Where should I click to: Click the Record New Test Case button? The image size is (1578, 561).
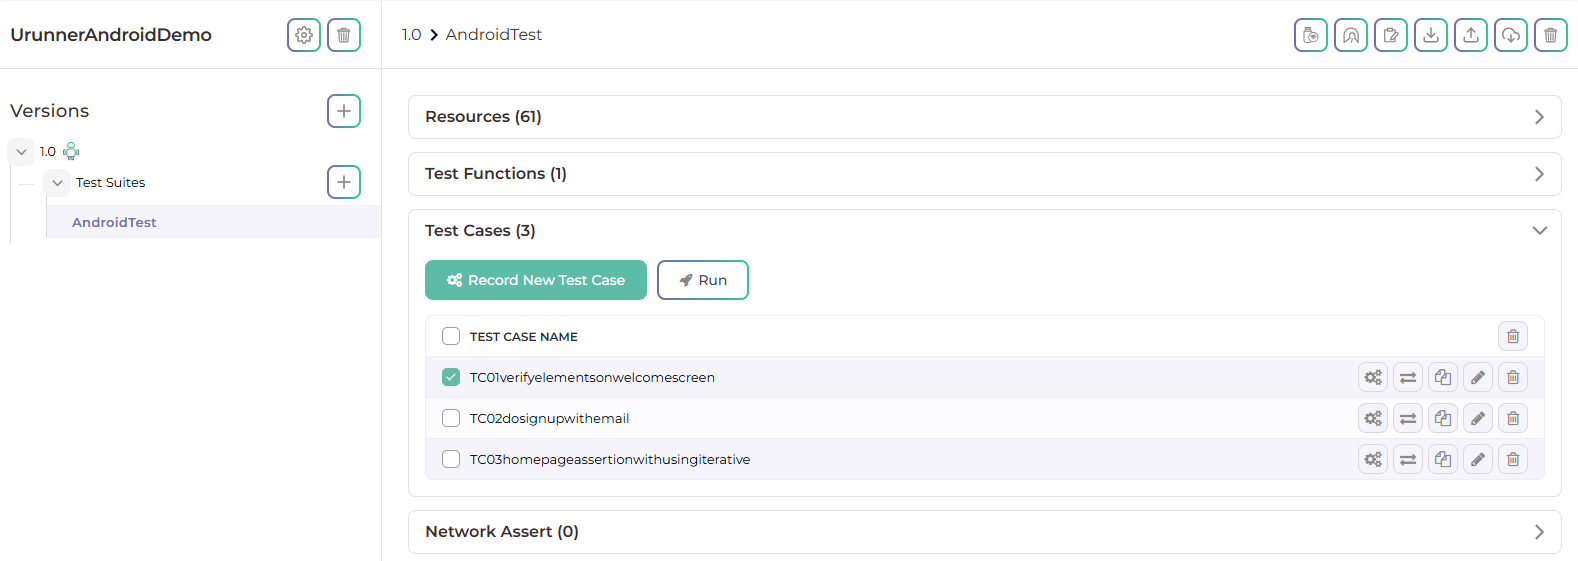pos(535,280)
